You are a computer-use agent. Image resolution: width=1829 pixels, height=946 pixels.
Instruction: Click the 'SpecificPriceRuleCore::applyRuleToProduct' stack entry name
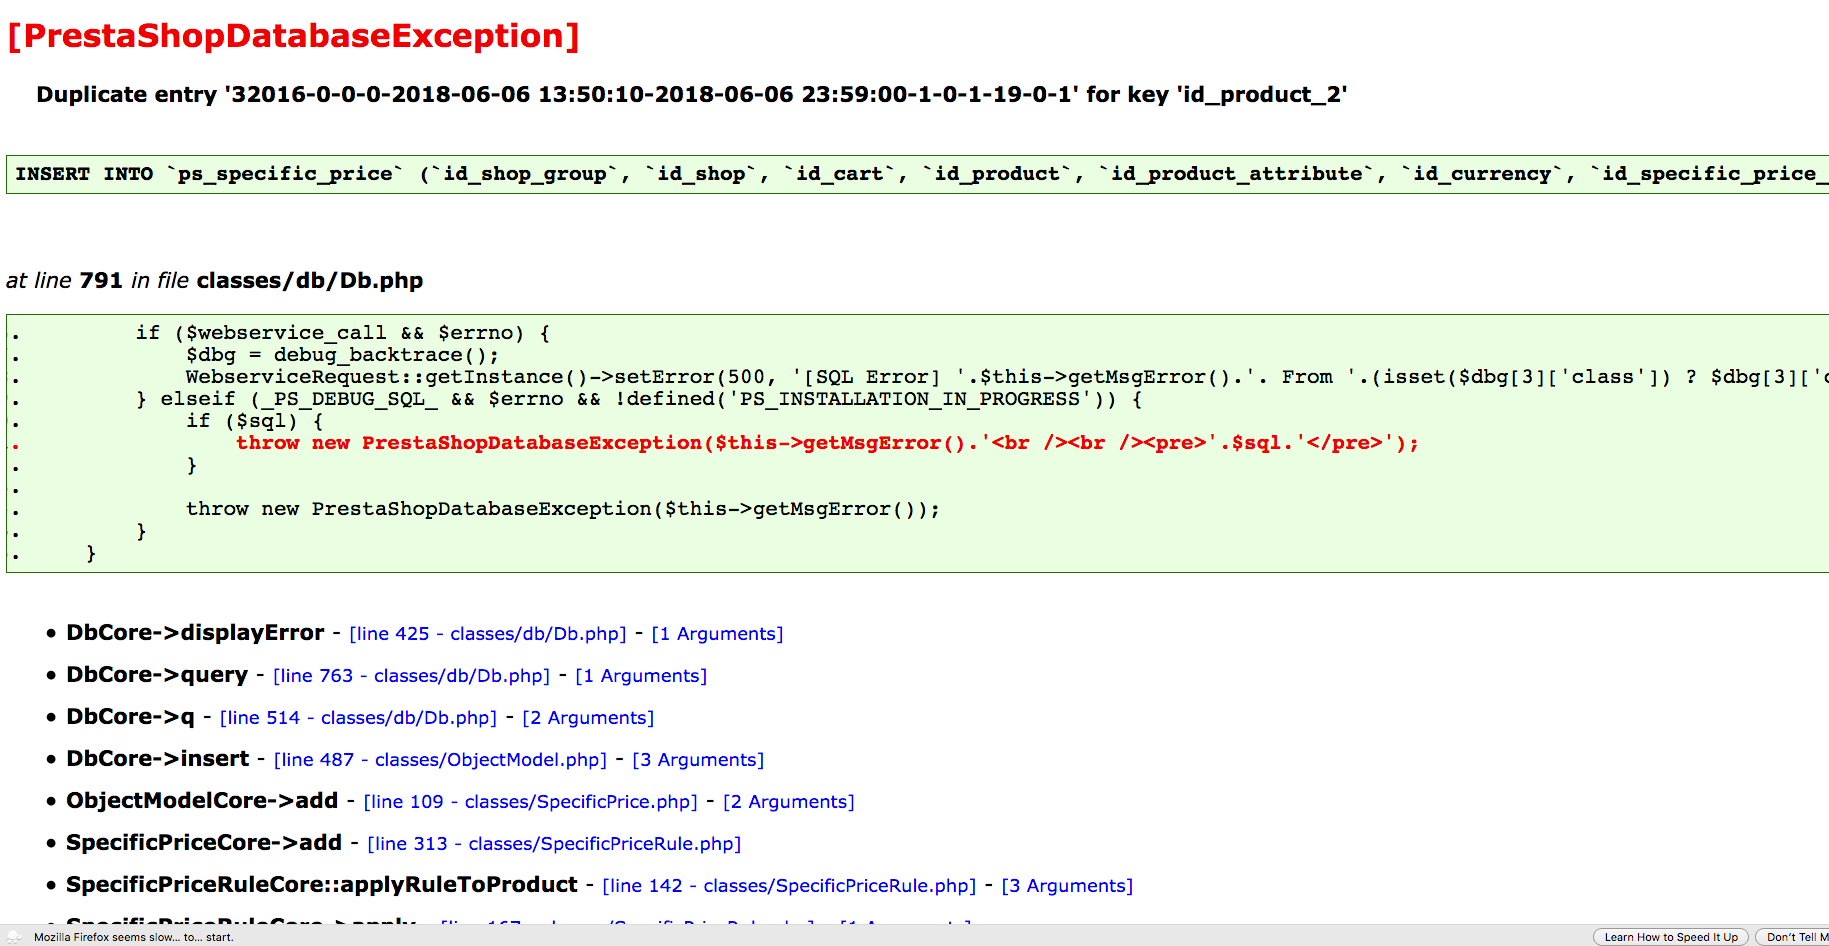[x=322, y=885]
